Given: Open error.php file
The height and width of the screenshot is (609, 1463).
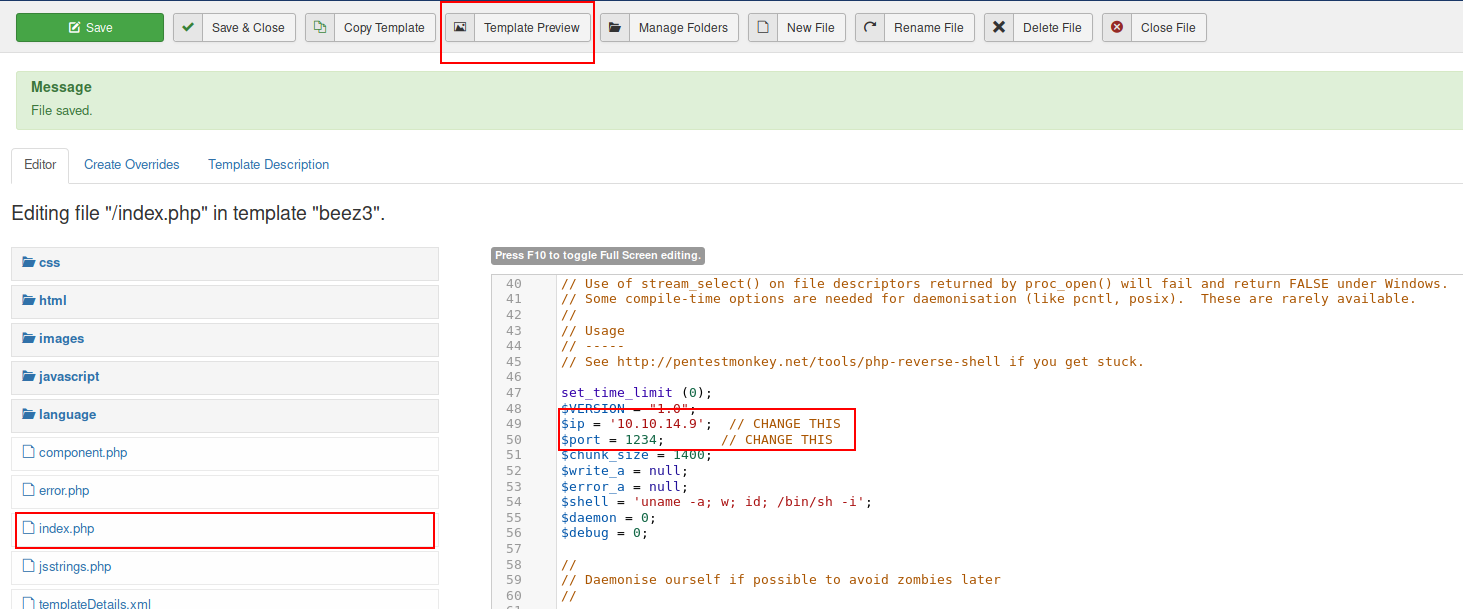Looking at the screenshot, I should pos(227,491).
